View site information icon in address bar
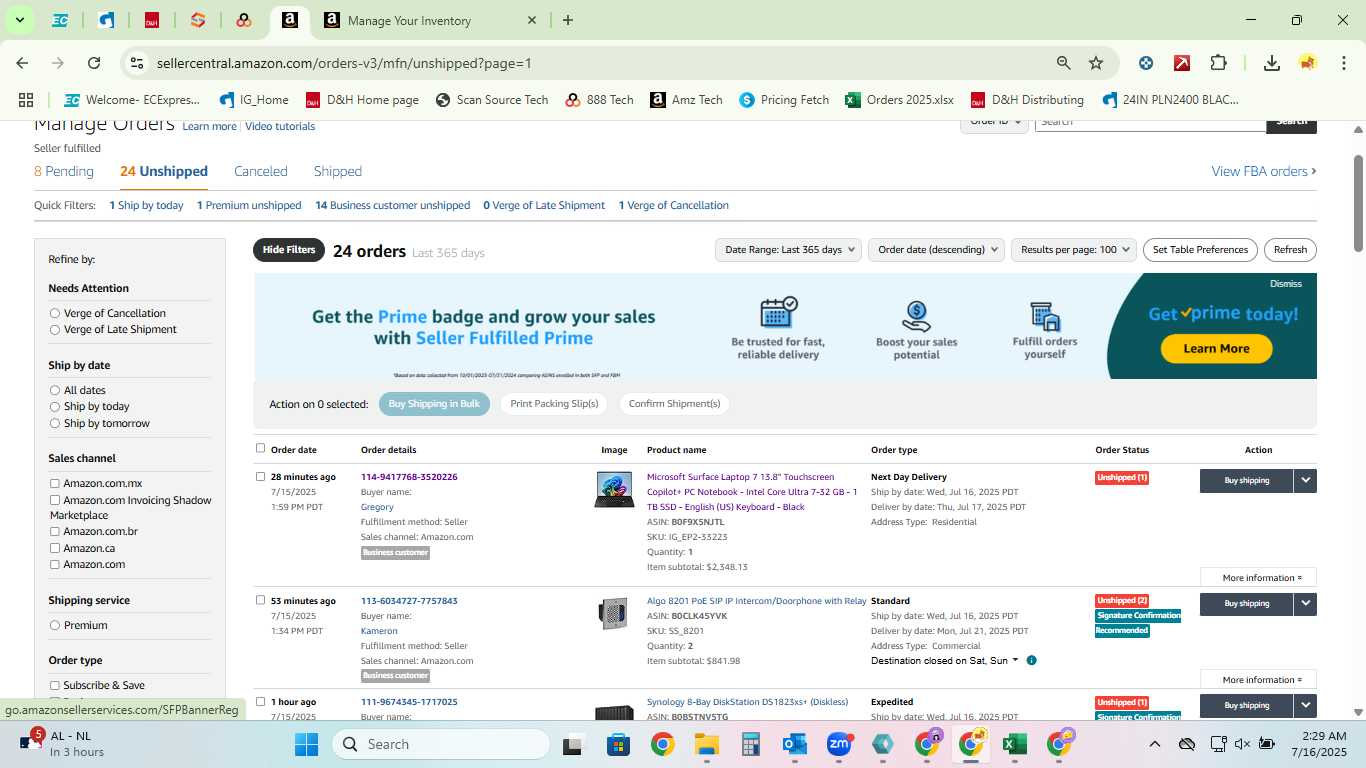 coord(137,63)
